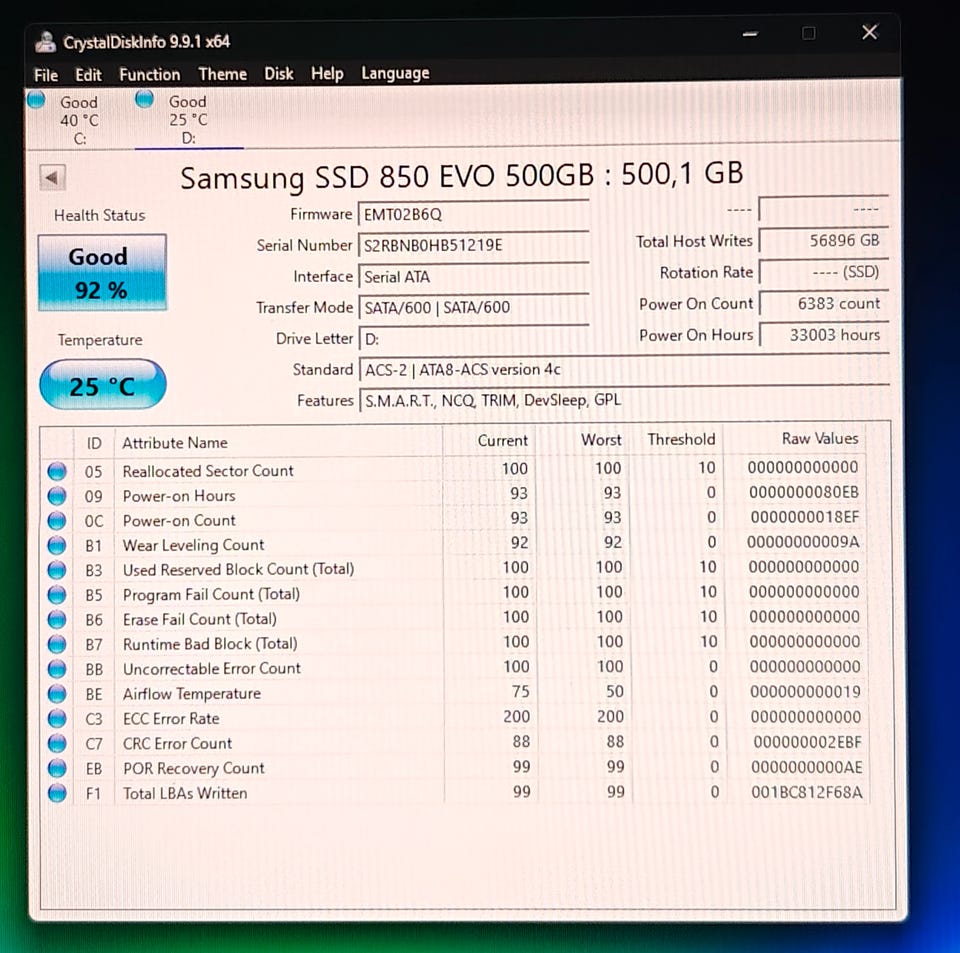Image resolution: width=960 pixels, height=953 pixels.
Task: Click the status icon for Airflow Temperature
Action: (x=57, y=694)
